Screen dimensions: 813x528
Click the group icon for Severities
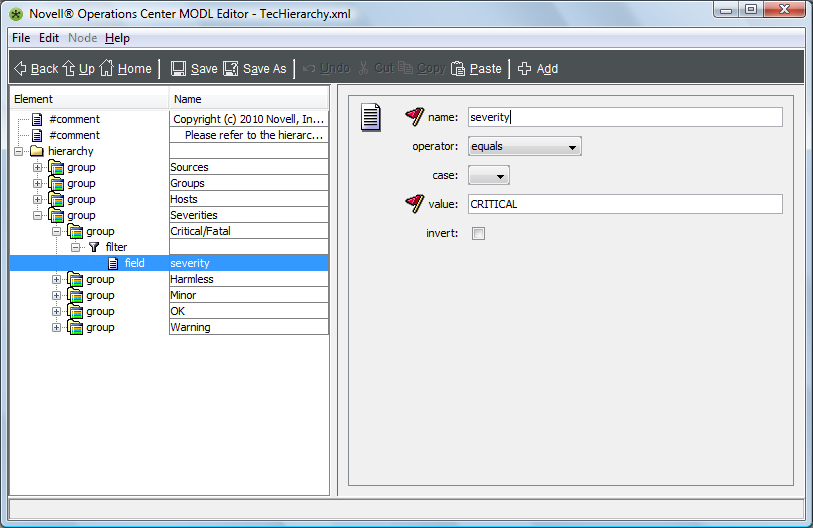(x=56, y=215)
